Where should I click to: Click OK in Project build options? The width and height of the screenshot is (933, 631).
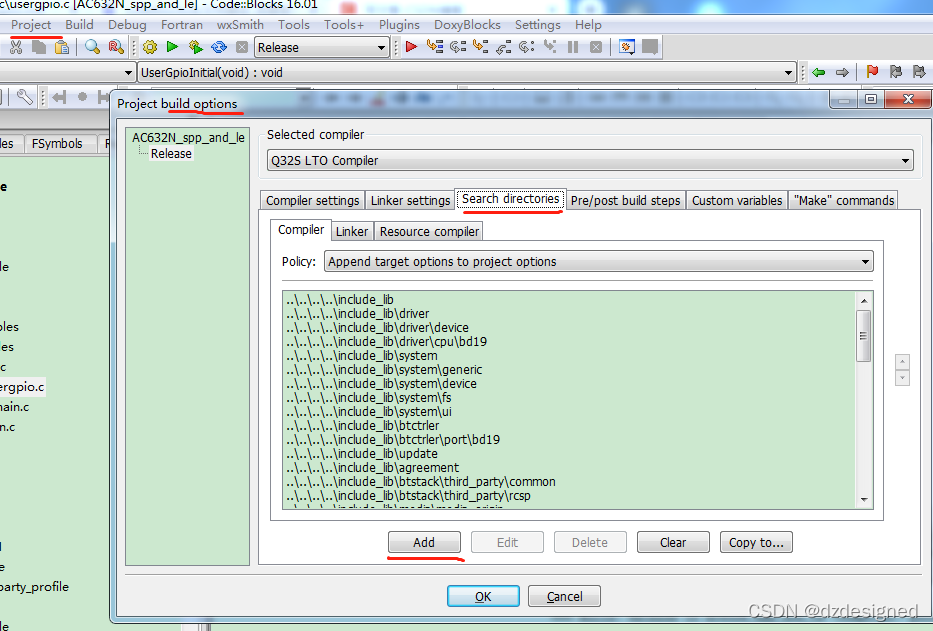pyautogui.click(x=483, y=596)
